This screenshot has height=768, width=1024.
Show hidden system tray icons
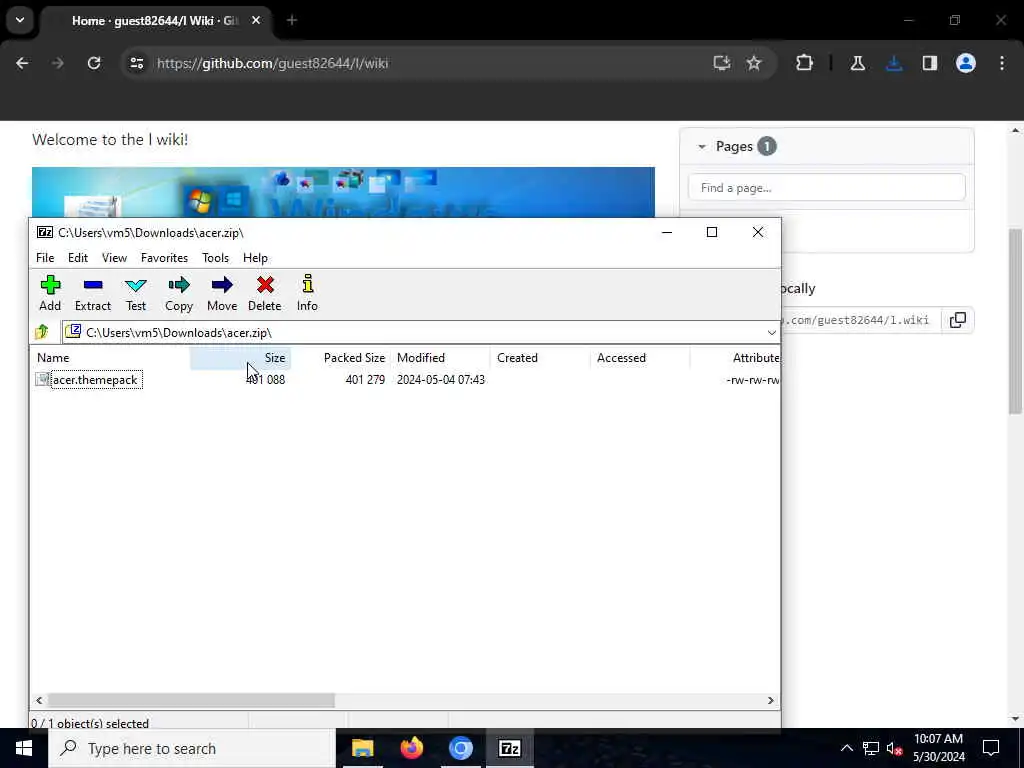846,748
